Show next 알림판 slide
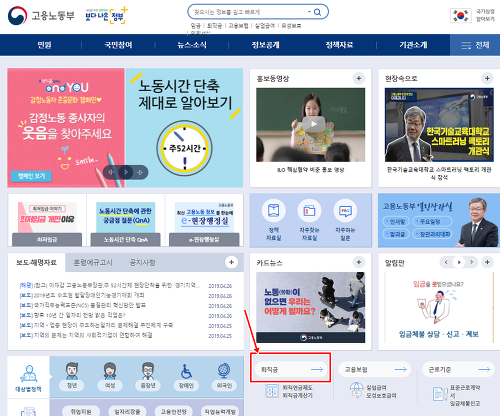Image resolution: width=500 pixels, height=416 pixels. click(471, 262)
